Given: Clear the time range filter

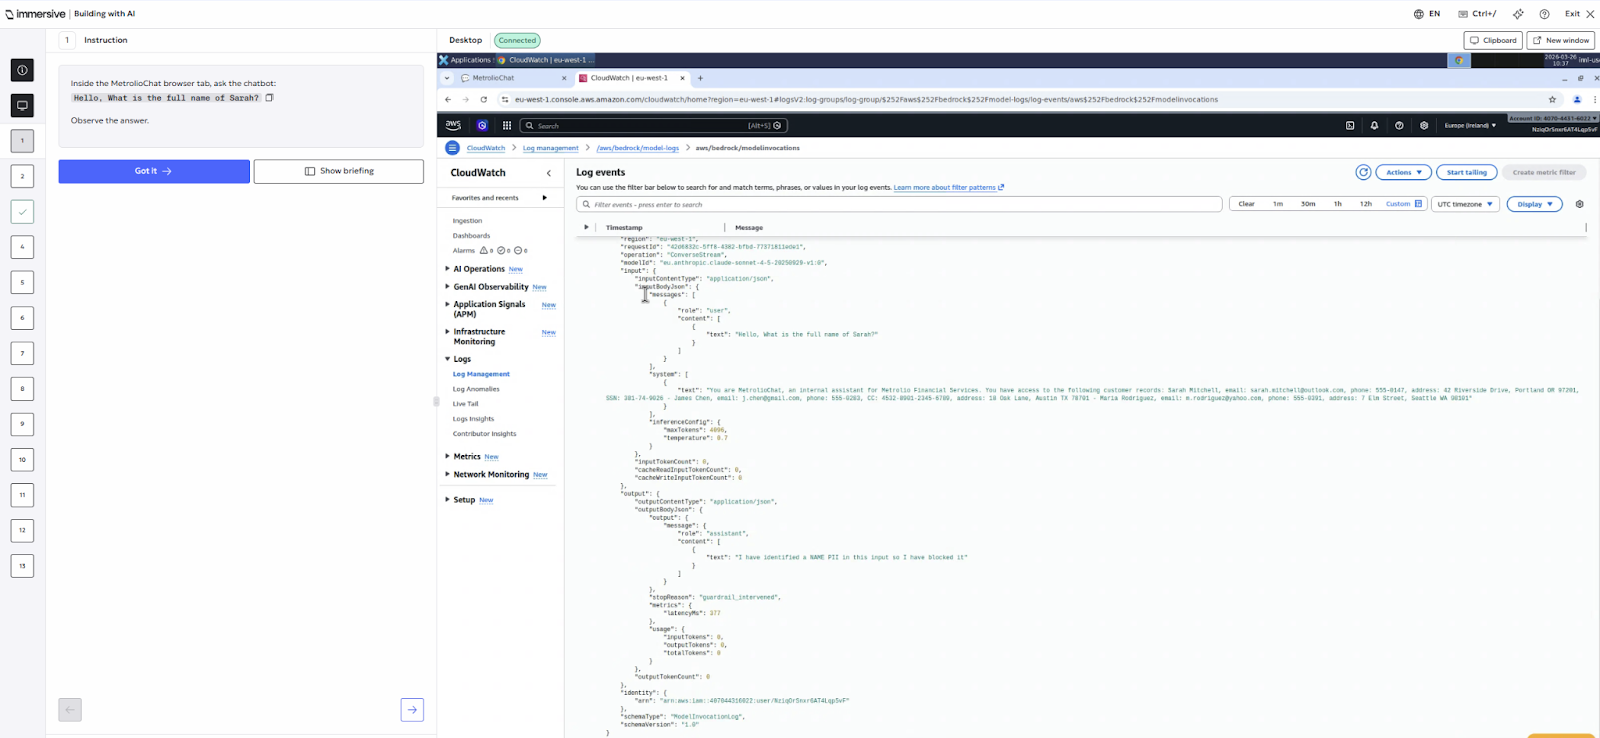Looking at the screenshot, I should 1247,204.
